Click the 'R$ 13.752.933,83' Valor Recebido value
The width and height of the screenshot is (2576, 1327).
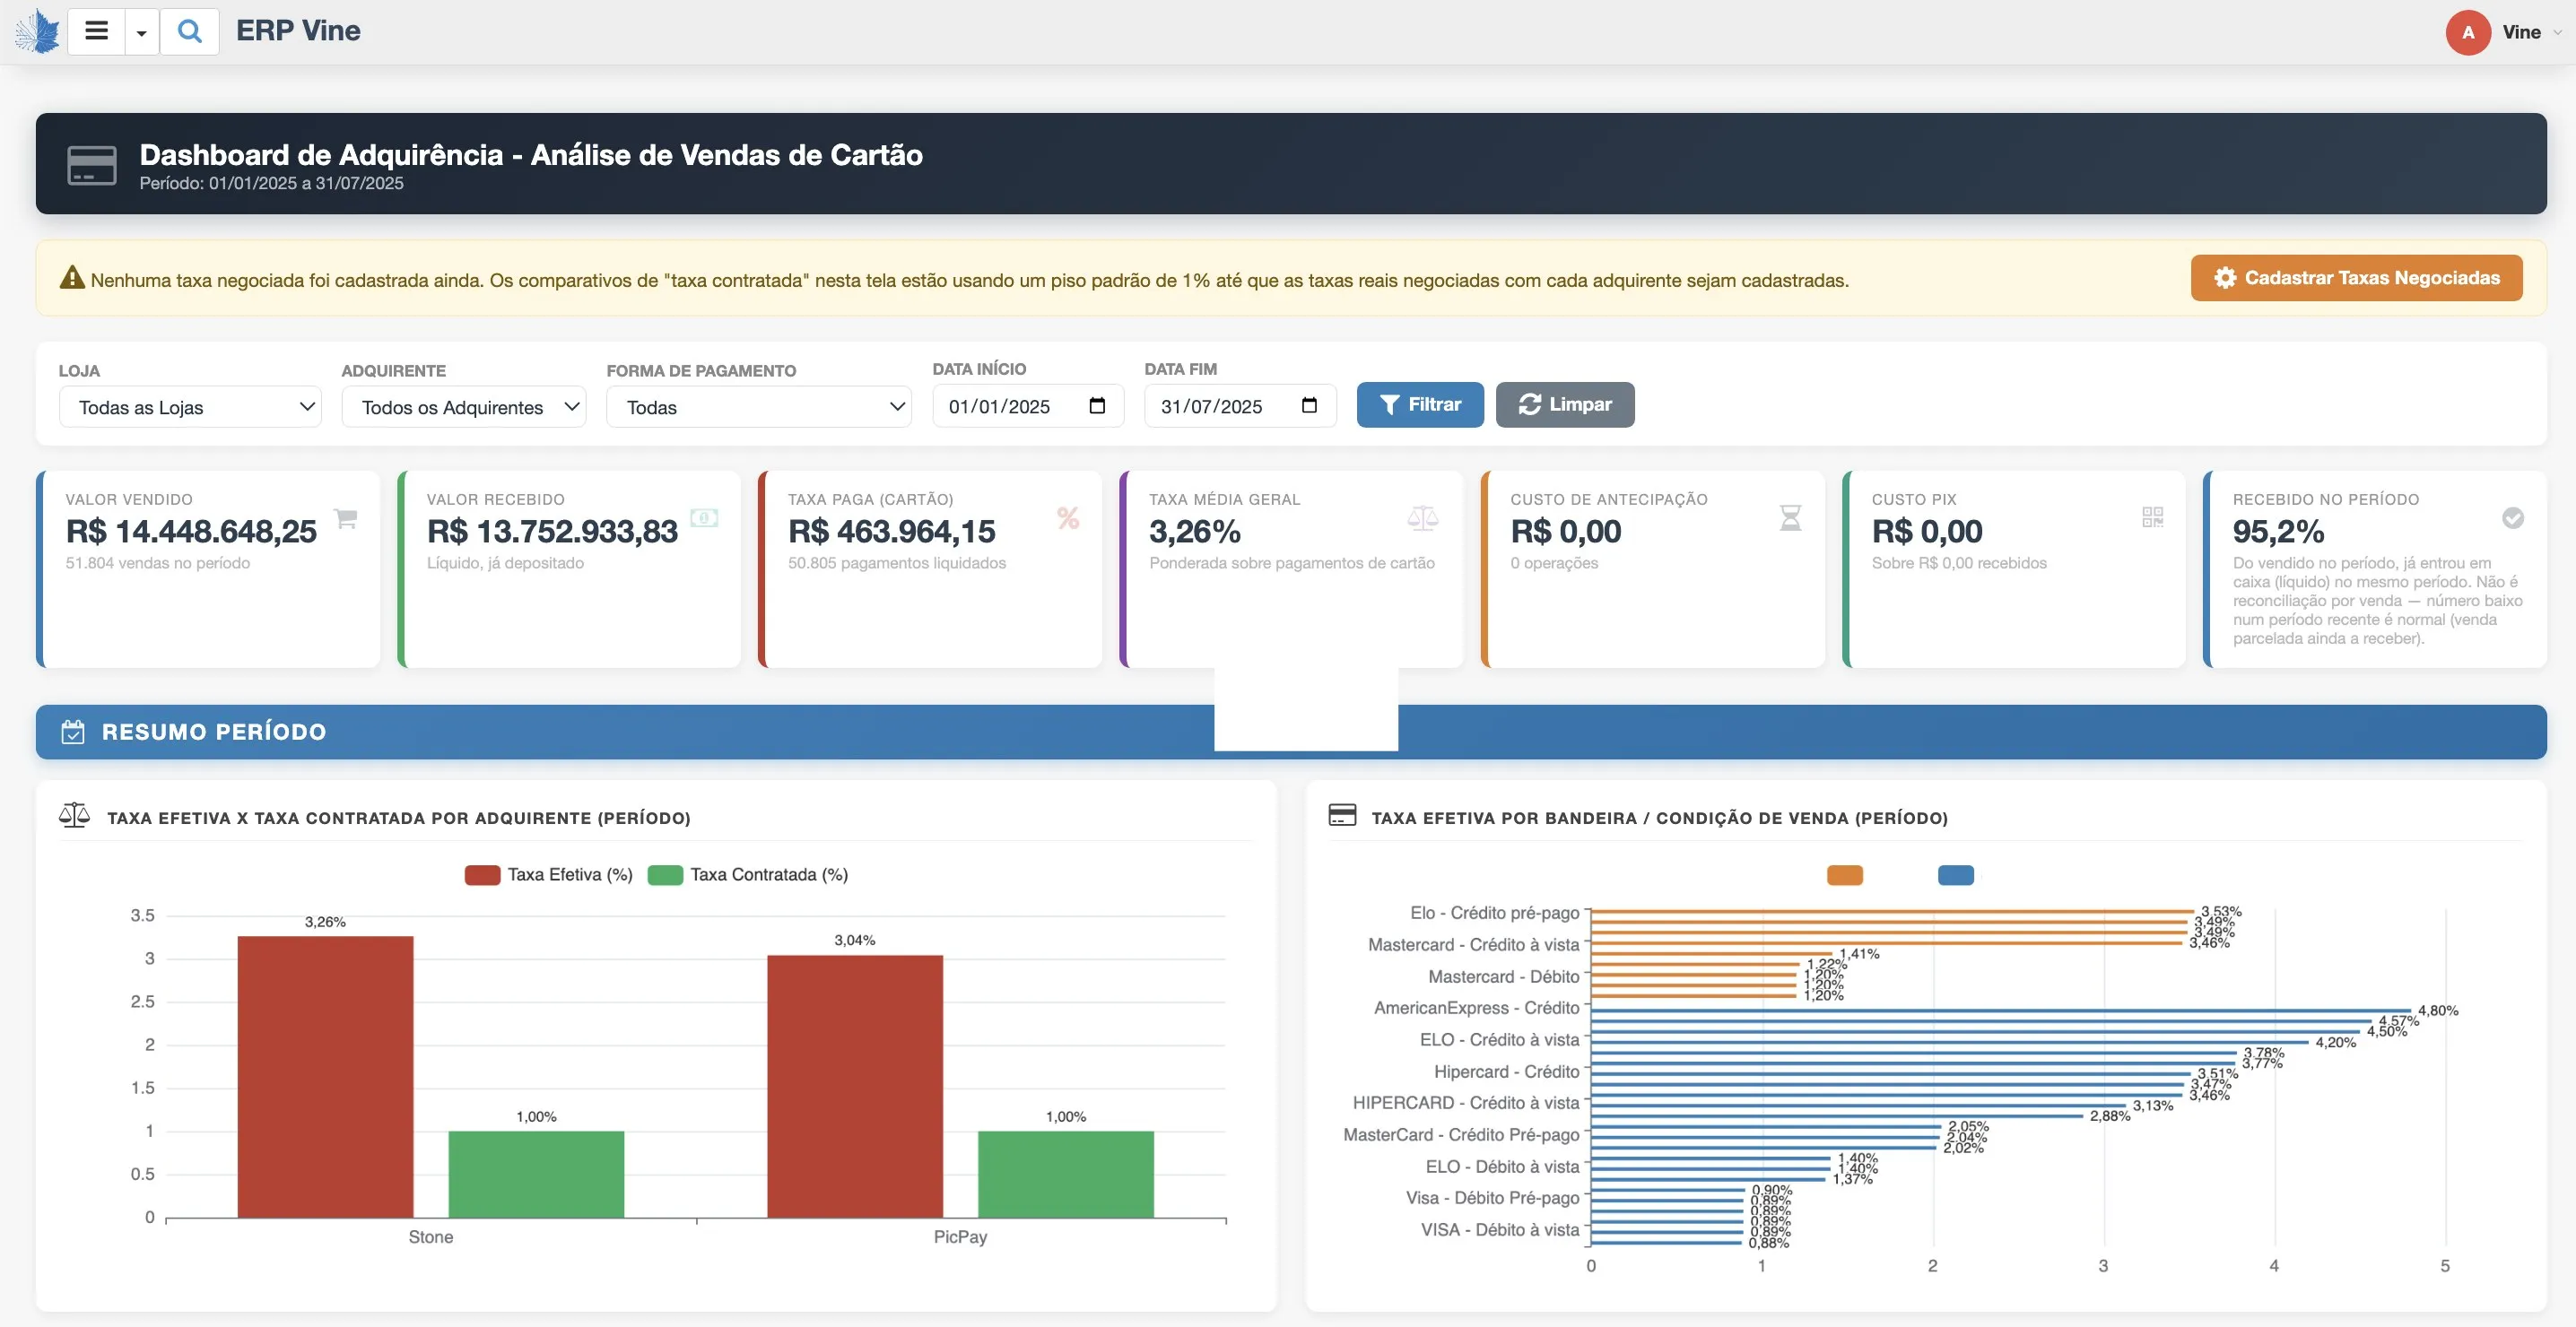tap(552, 531)
